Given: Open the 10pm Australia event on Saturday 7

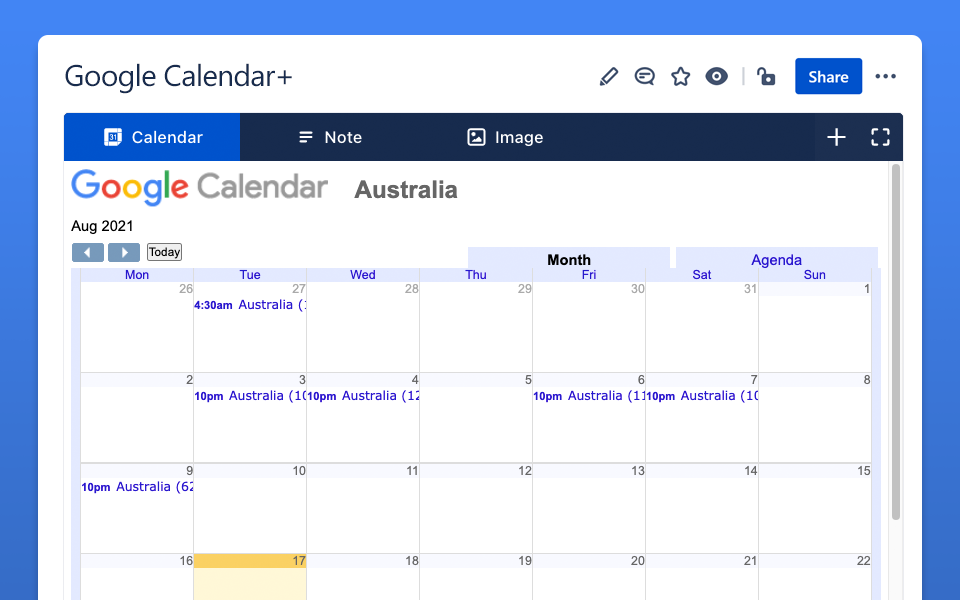Looking at the screenshot, I should (x=702, y=396).
